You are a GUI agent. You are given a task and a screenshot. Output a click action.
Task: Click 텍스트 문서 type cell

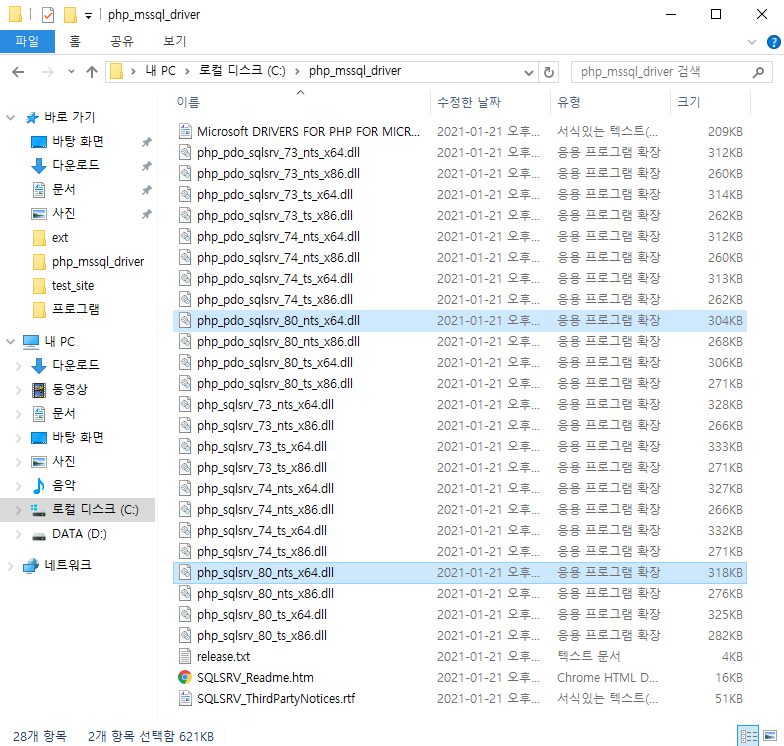coord(588,656)
